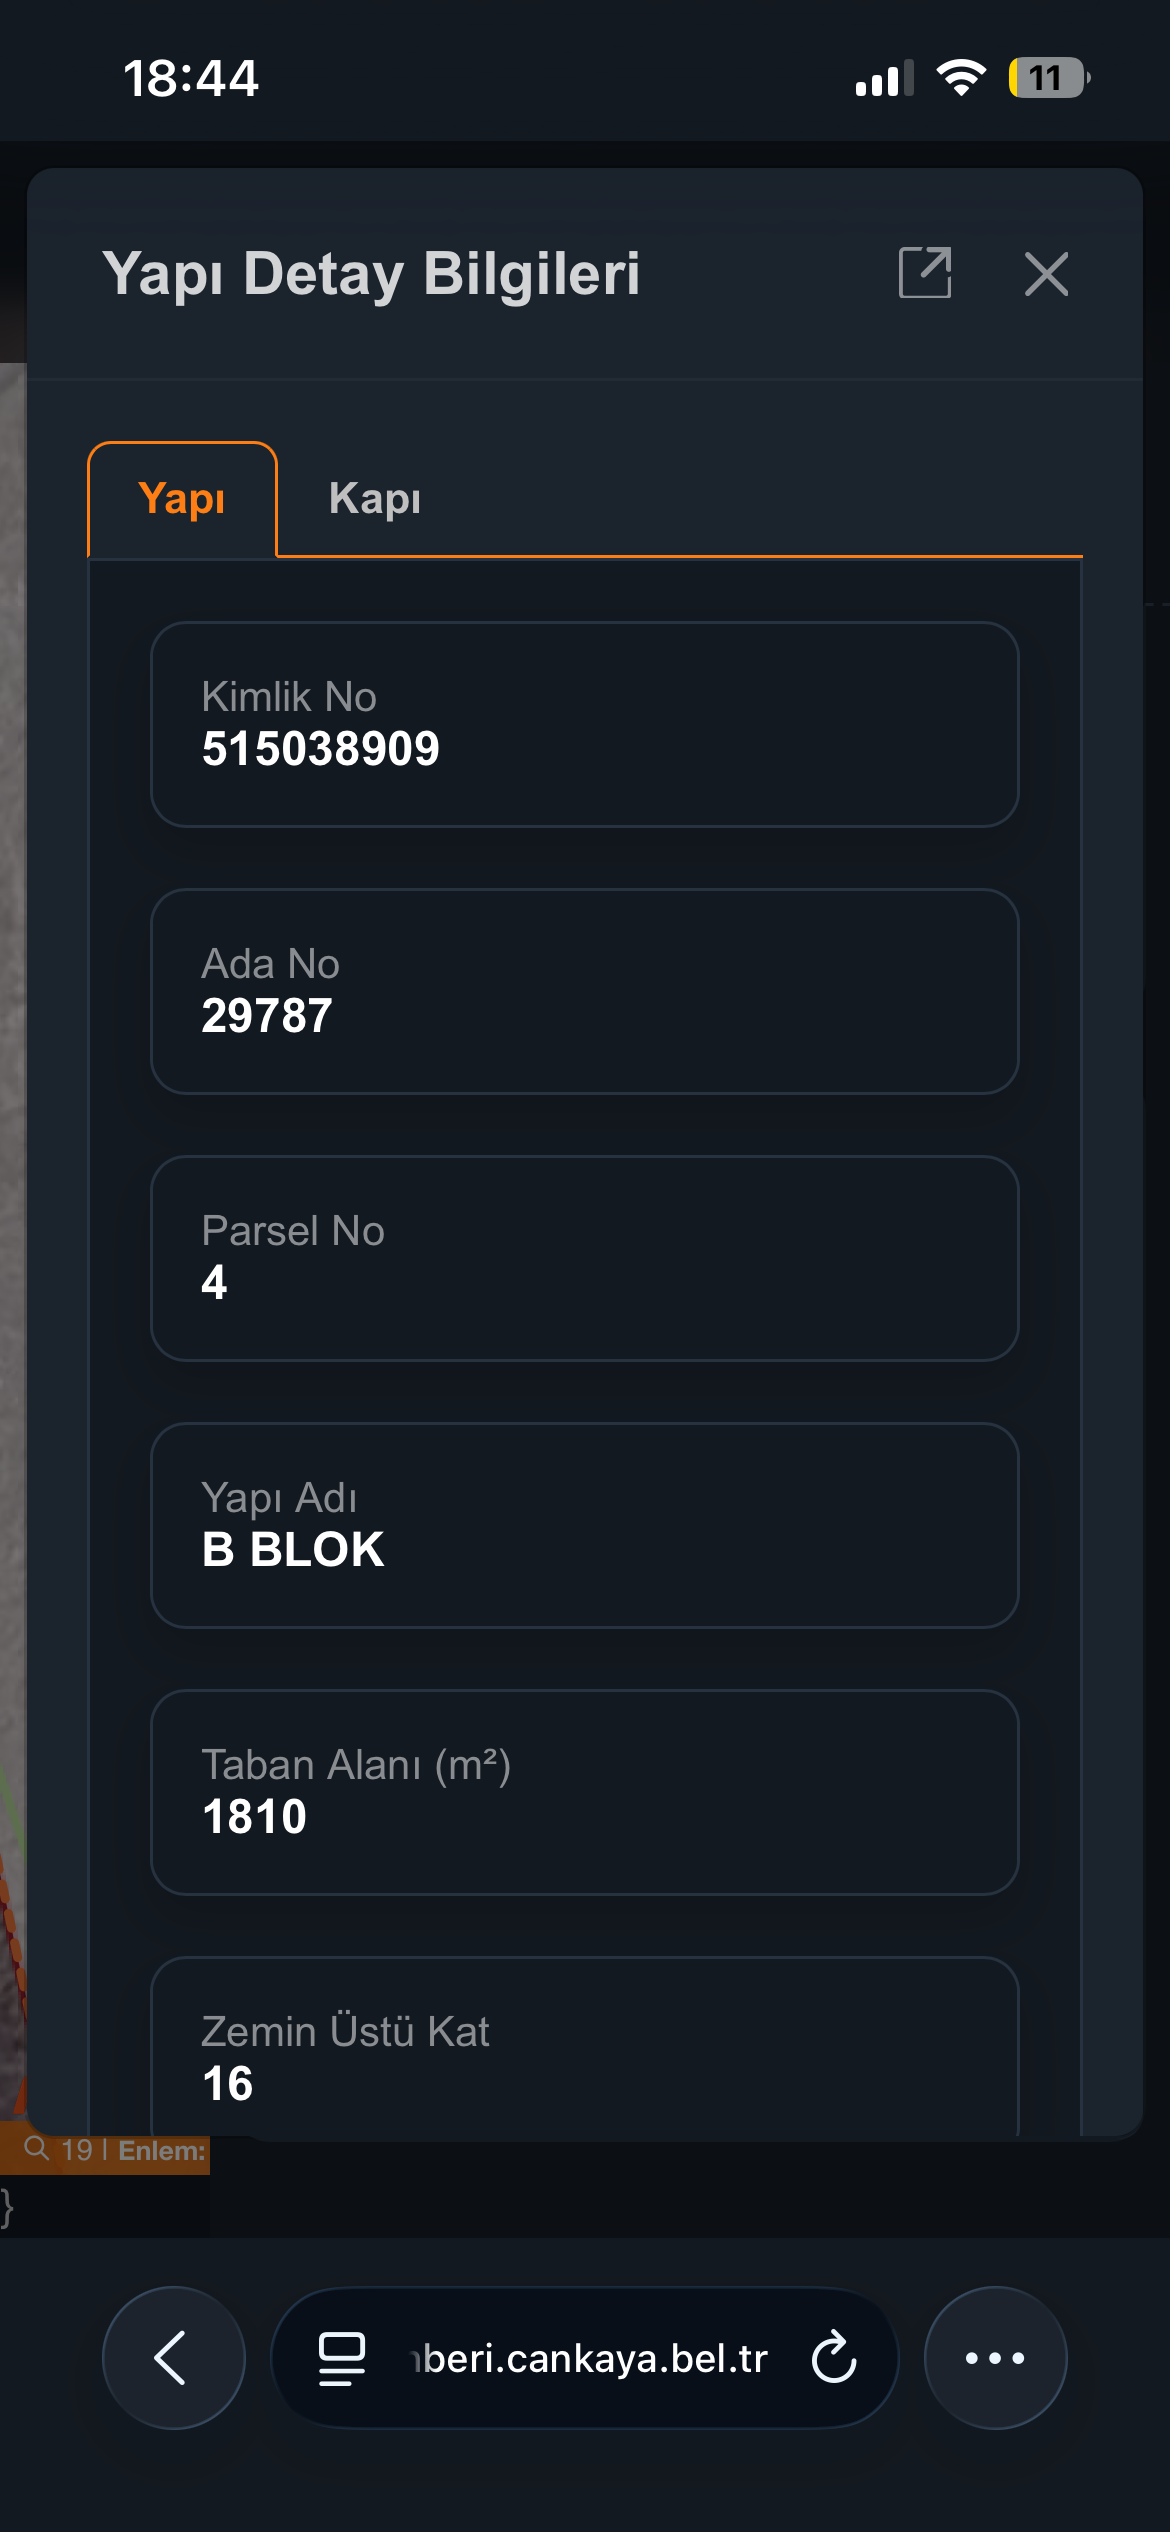This screenshot has height=2532, width=1170.
Task: Tap the battery indicator in status bar
Action: [x=1048, y=78]
